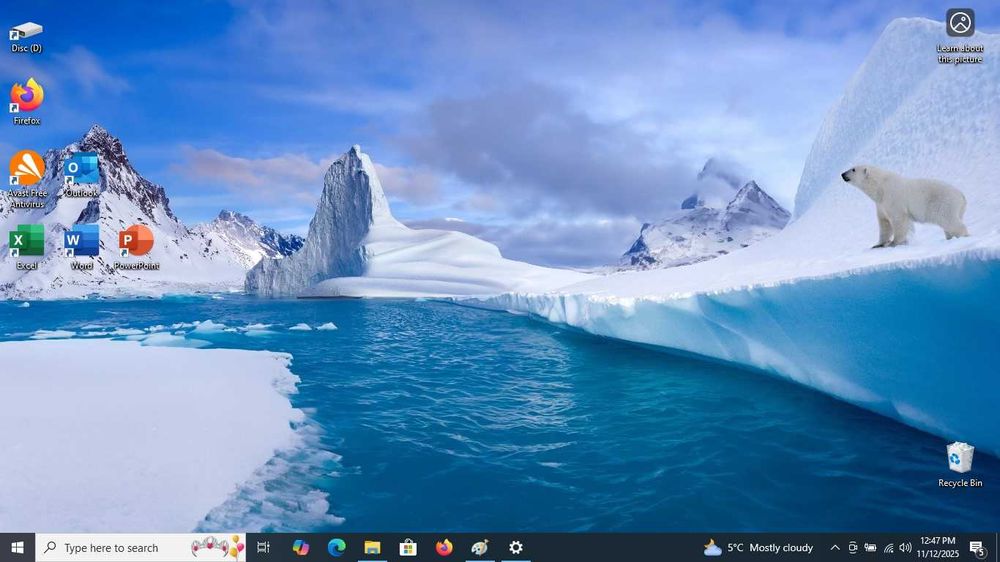
Task: Select the PowerPoint desktop shortcut
Action: click(136, 247)
